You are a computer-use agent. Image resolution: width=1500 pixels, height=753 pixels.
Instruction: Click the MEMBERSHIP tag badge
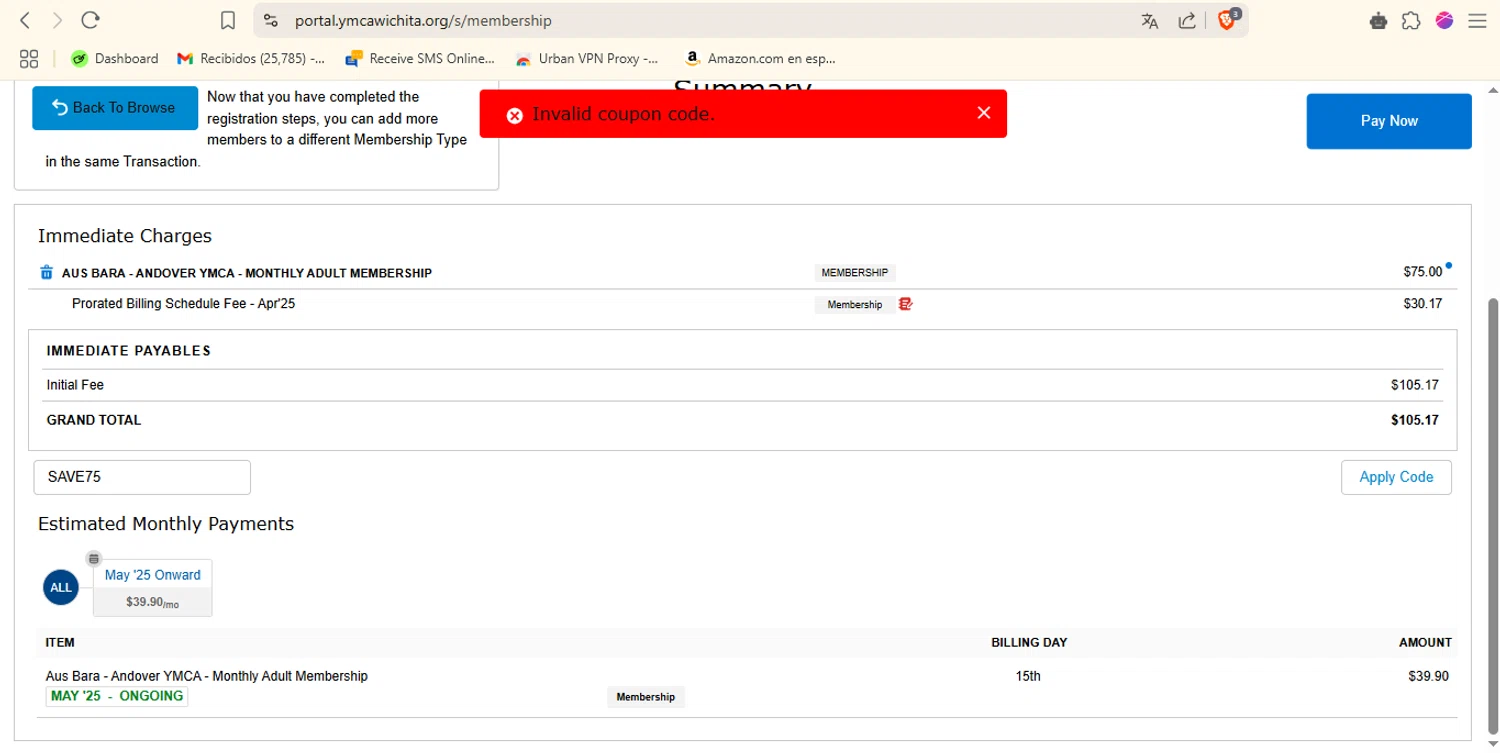(854, 272)
